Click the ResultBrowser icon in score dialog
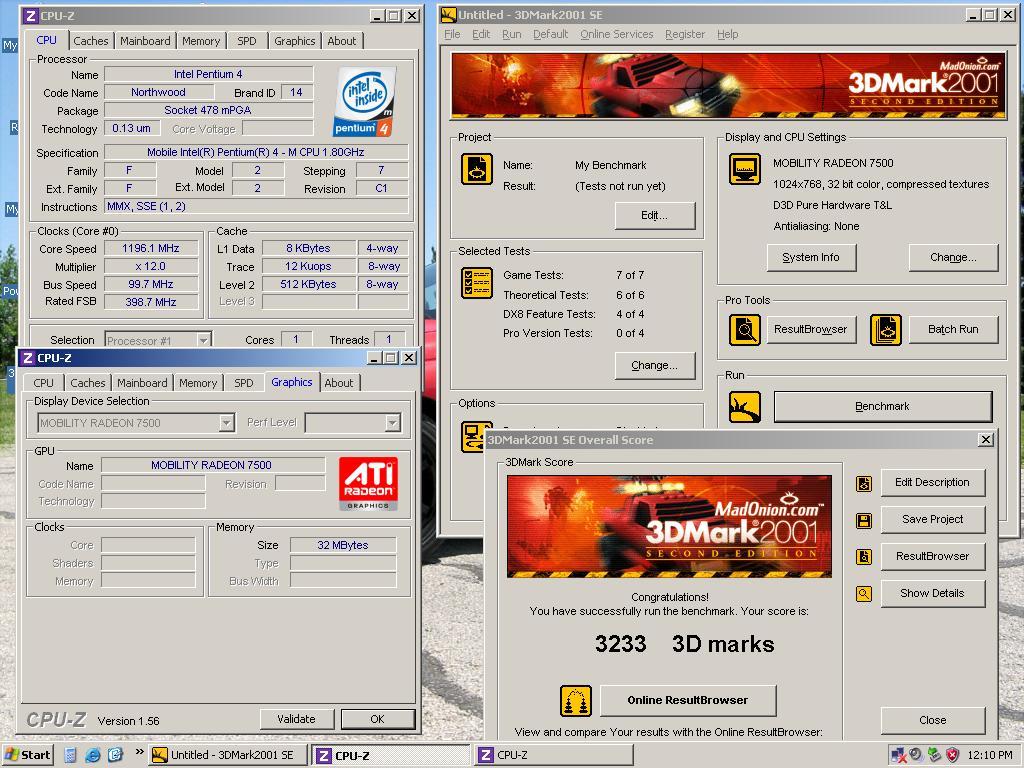The width and height of the screenshot is (1024, 768). tap(864, 556)
